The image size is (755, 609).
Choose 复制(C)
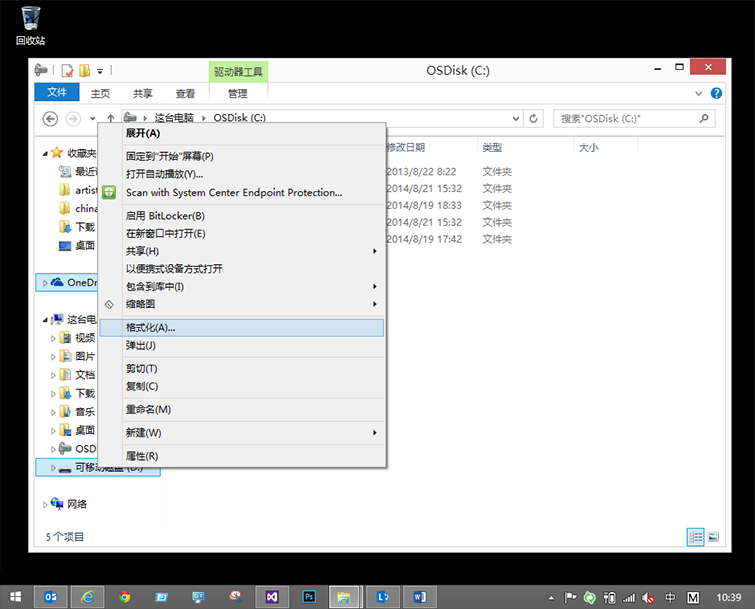241,387
